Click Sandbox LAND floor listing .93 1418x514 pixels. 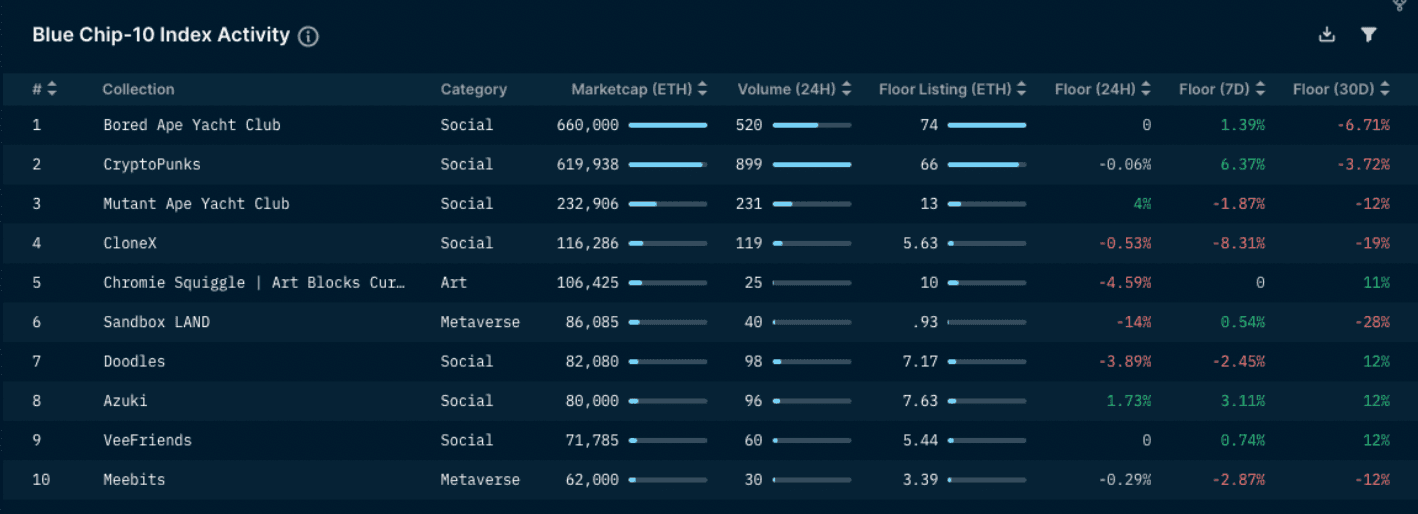[925, 322]
